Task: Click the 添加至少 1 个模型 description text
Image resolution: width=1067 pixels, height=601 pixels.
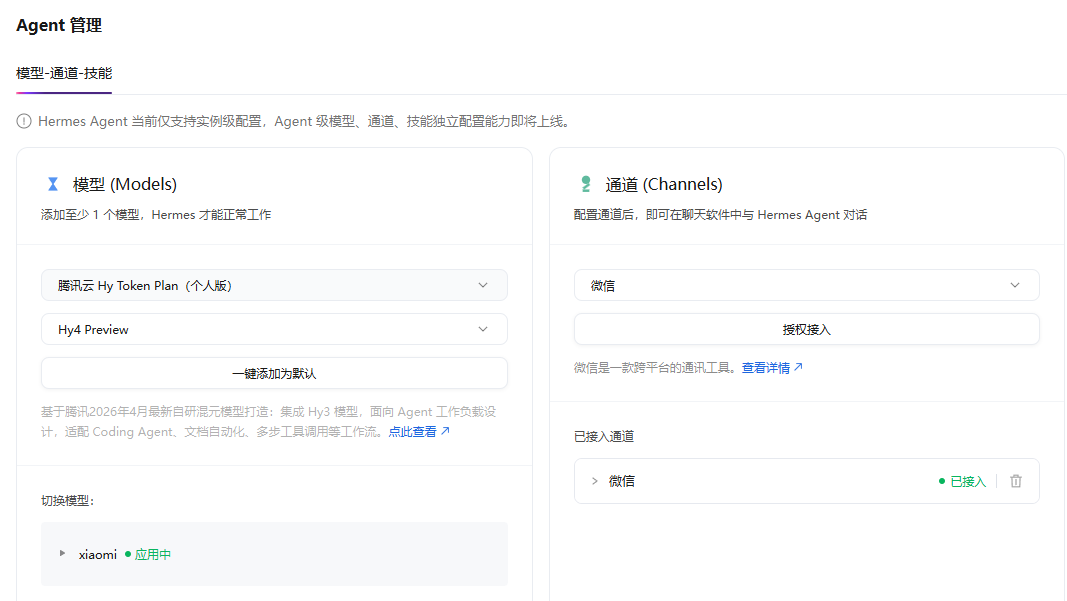Action: [156, 214]
